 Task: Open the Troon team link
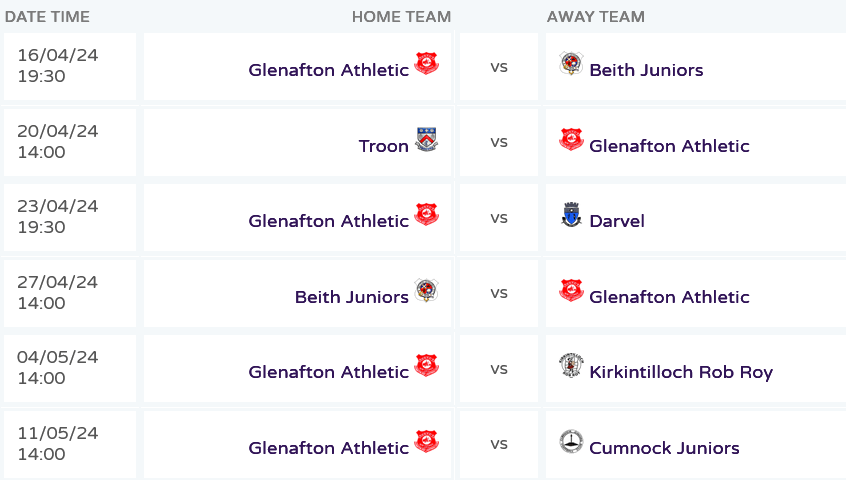click(x=383, y=146)
